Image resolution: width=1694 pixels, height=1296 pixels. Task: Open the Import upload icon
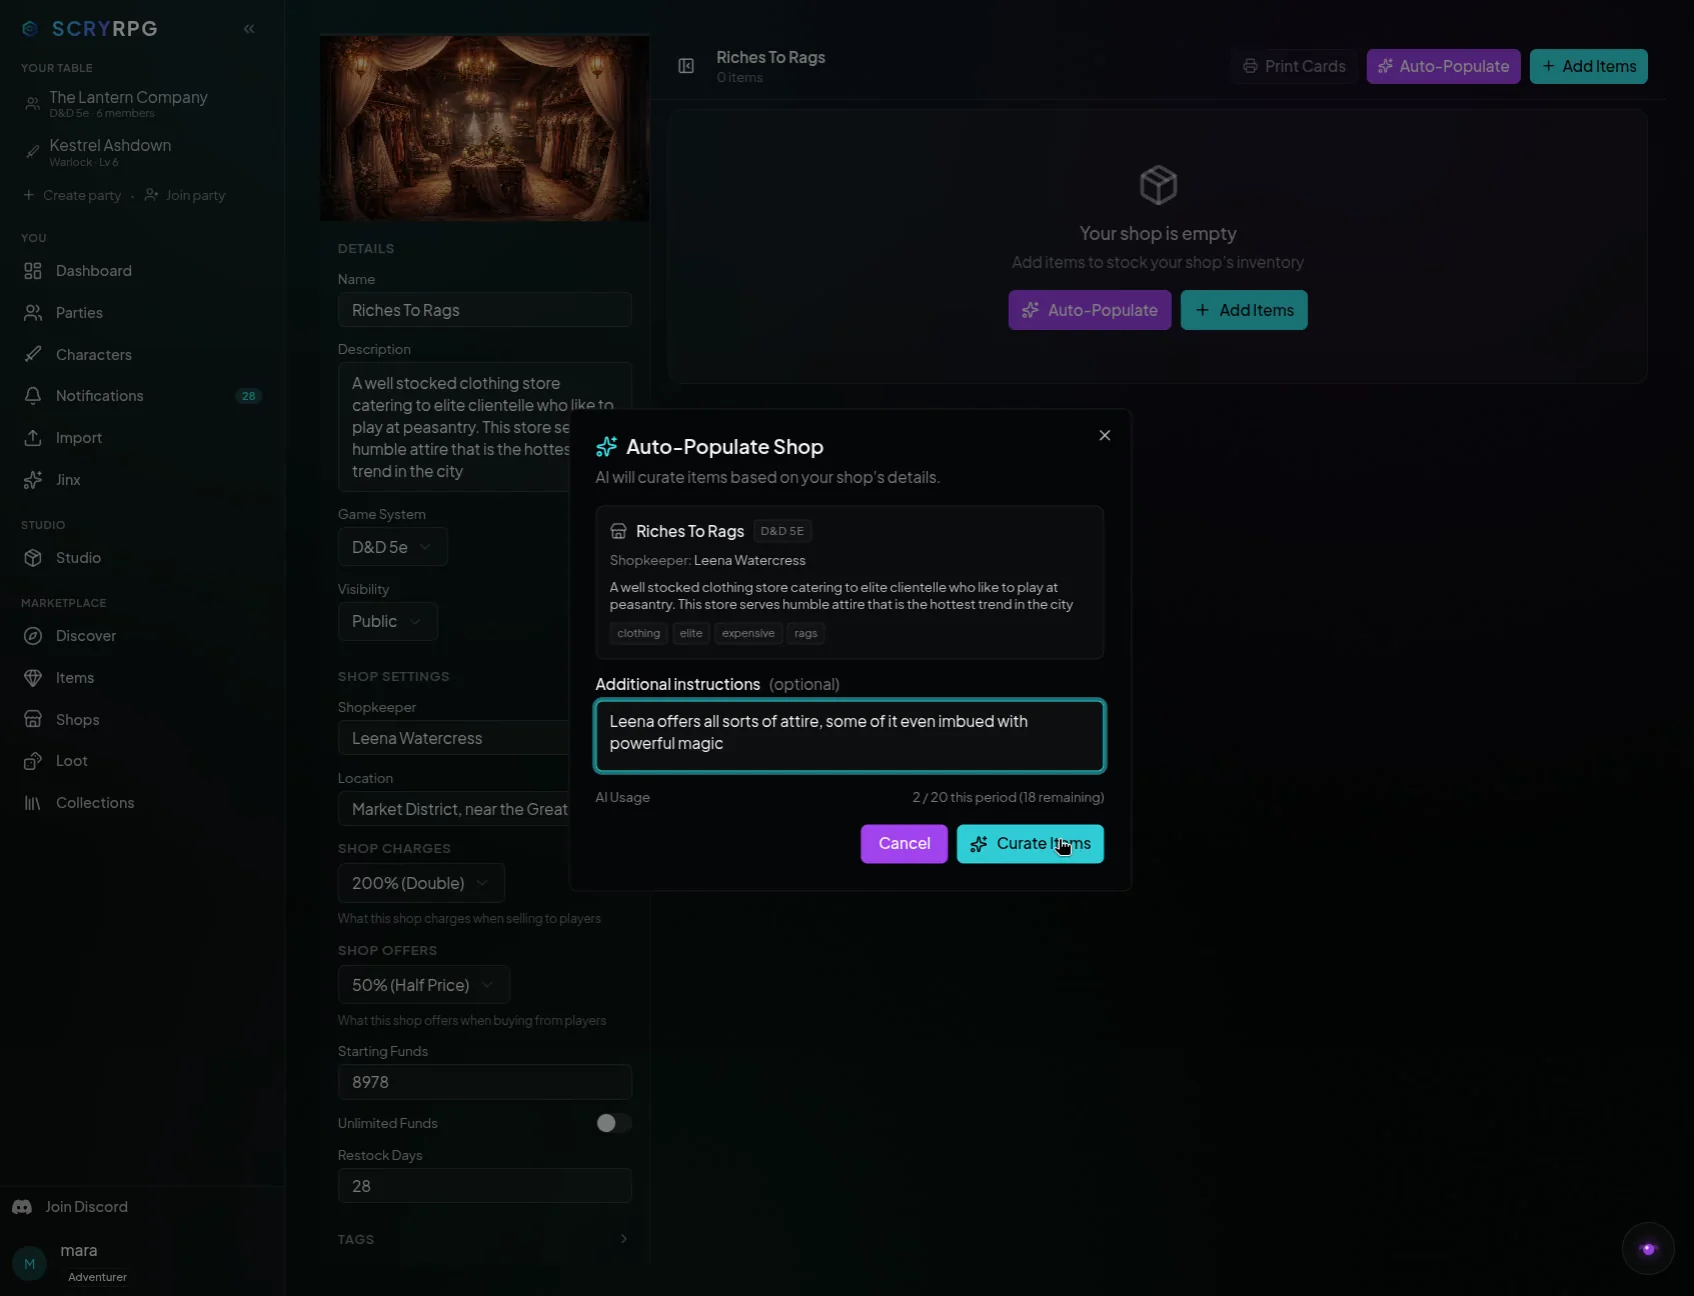click(x=33, y=438)
